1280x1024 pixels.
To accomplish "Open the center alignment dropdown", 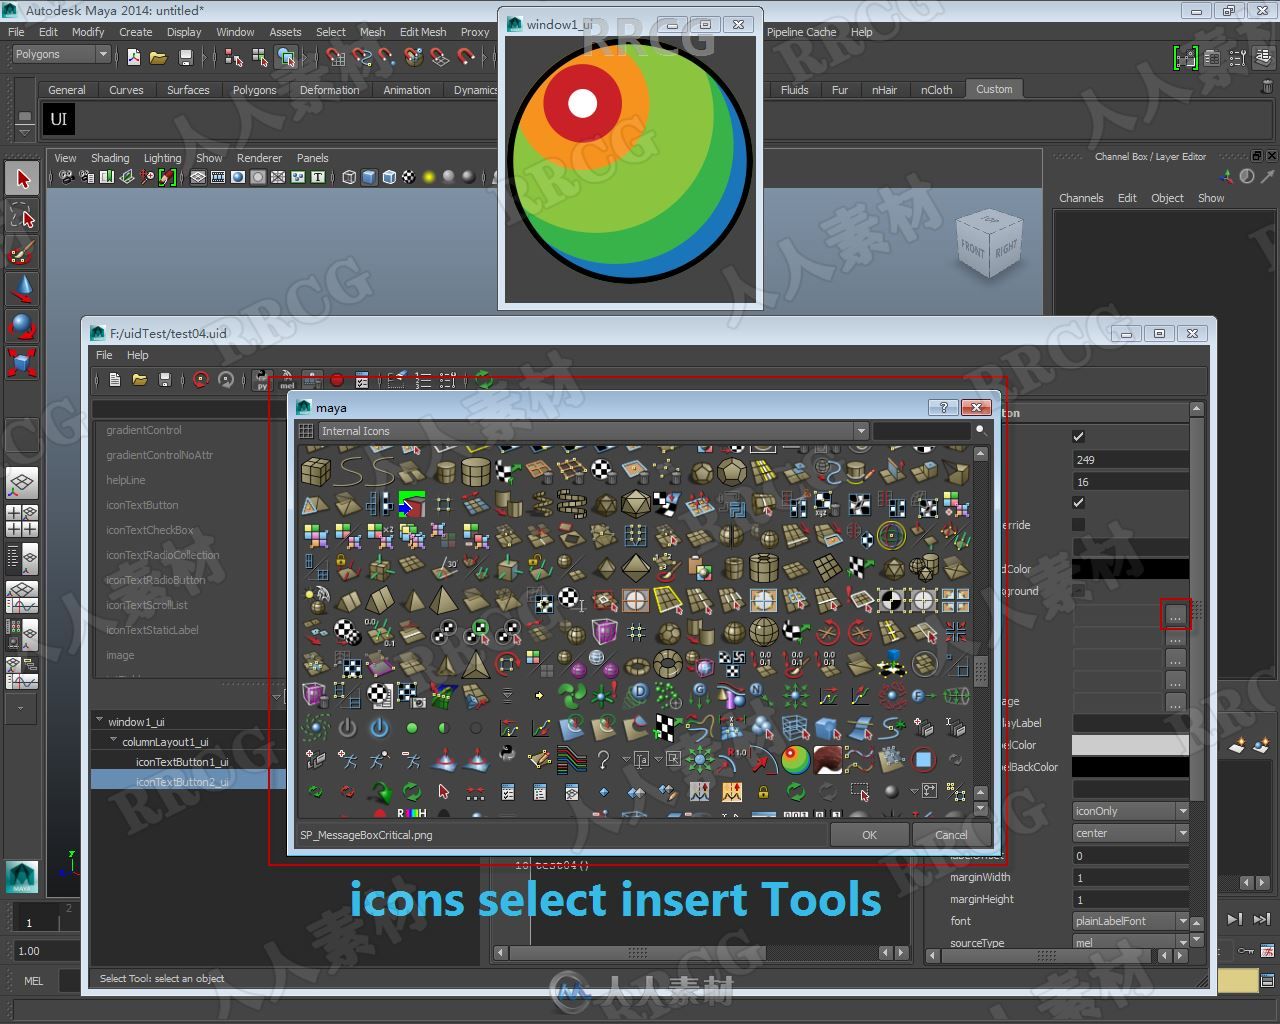I will coord(1130,833).
